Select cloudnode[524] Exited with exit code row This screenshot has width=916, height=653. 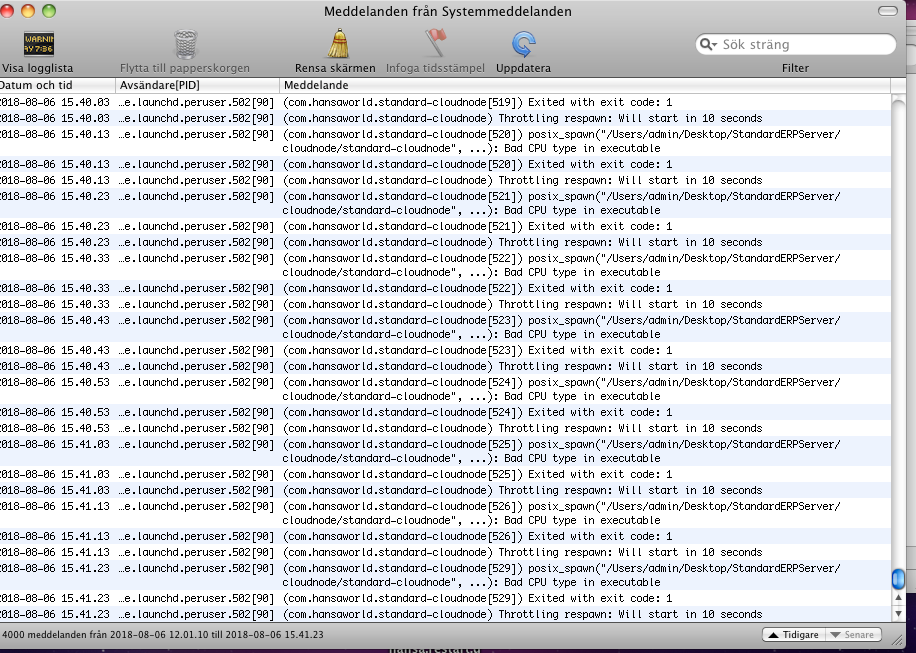click(x=445, y=412)
